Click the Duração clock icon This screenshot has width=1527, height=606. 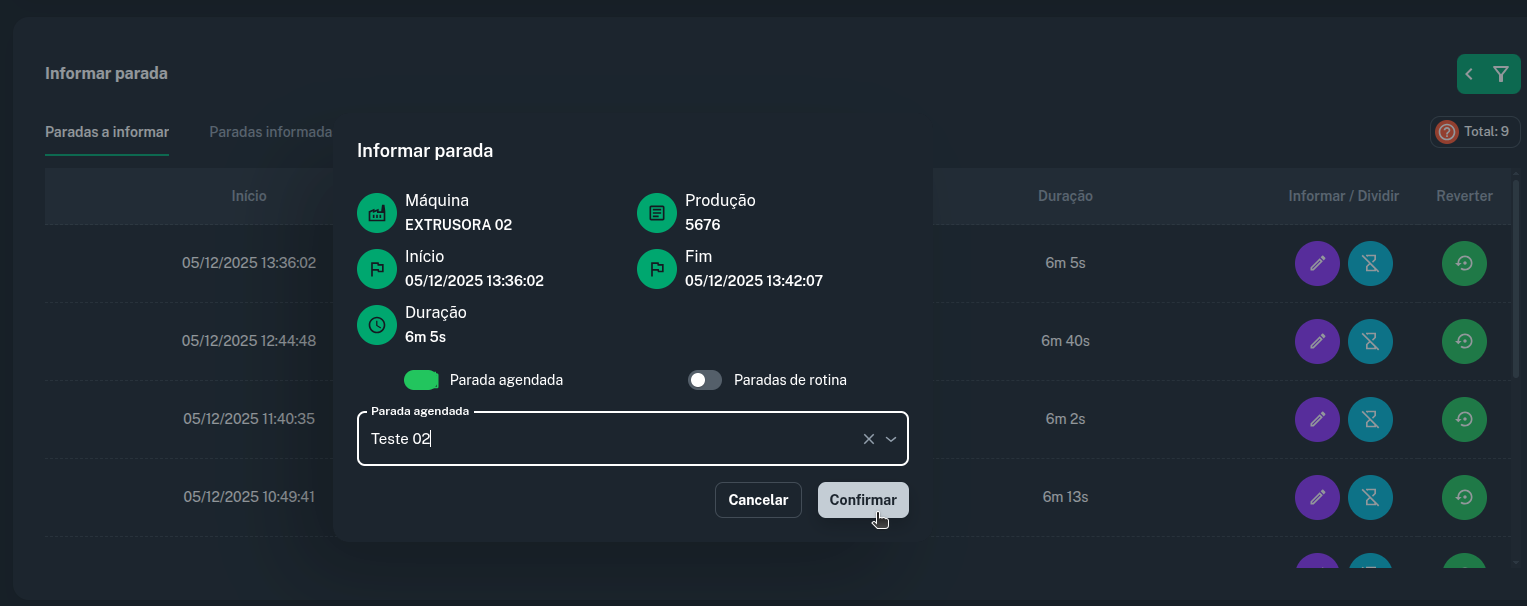[x=376, y=324]
